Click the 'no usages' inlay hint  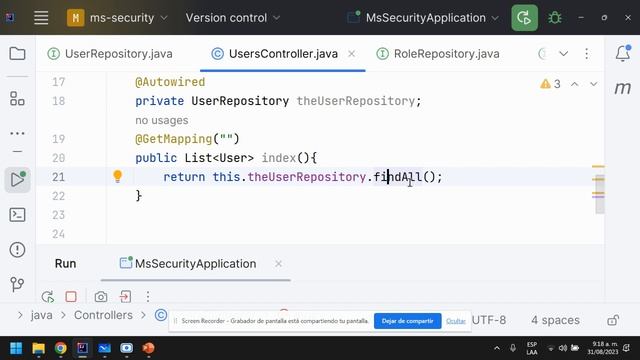tap(162, 120)
